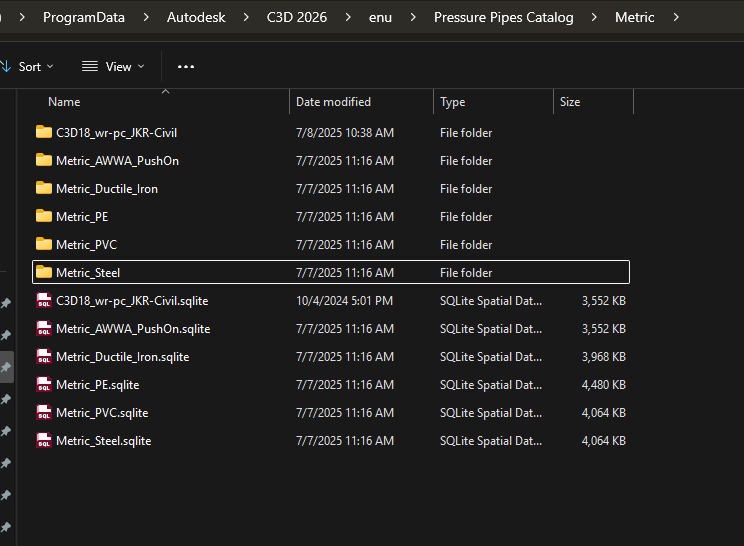Click the Metric breadcrumb segment
744x546 pixels.
coord(634,17)
